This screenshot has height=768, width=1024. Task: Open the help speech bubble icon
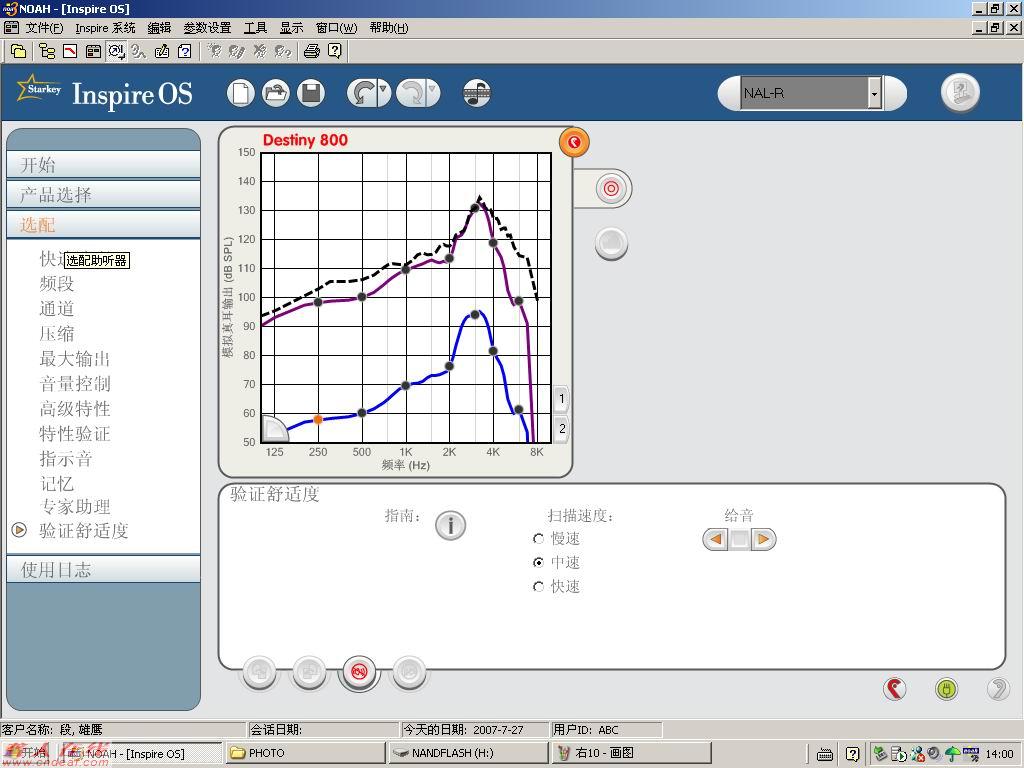pyautogui.click(x=334, y=51)
